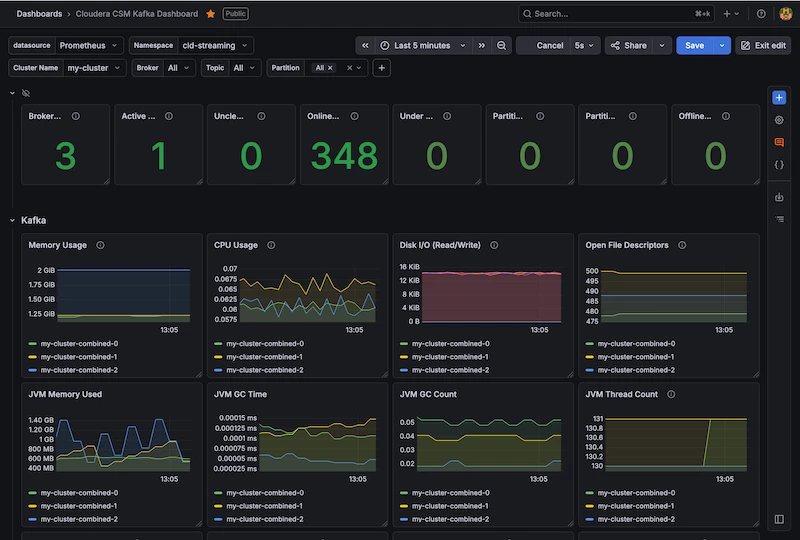Show info for JVM Thread Count panel
The height and width of the screenshot is (540, 800).
pyautogui.click(x=671, y=394)
